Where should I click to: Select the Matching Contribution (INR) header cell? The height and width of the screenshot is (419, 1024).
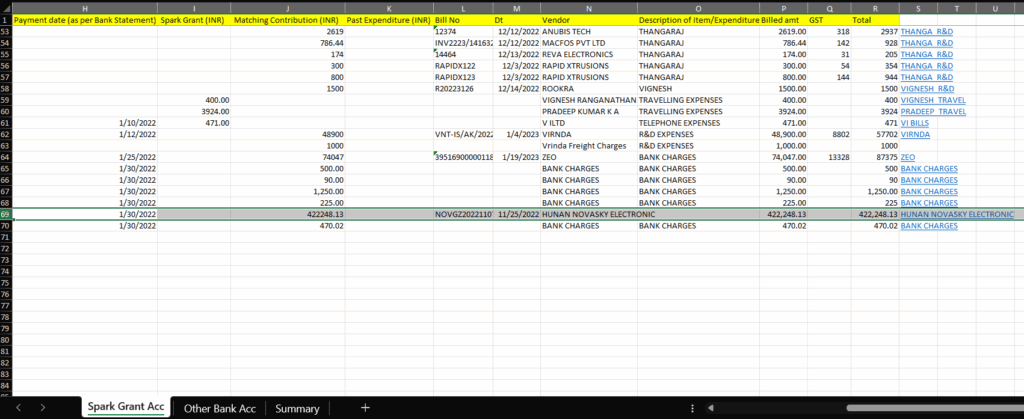click(287, 20)
